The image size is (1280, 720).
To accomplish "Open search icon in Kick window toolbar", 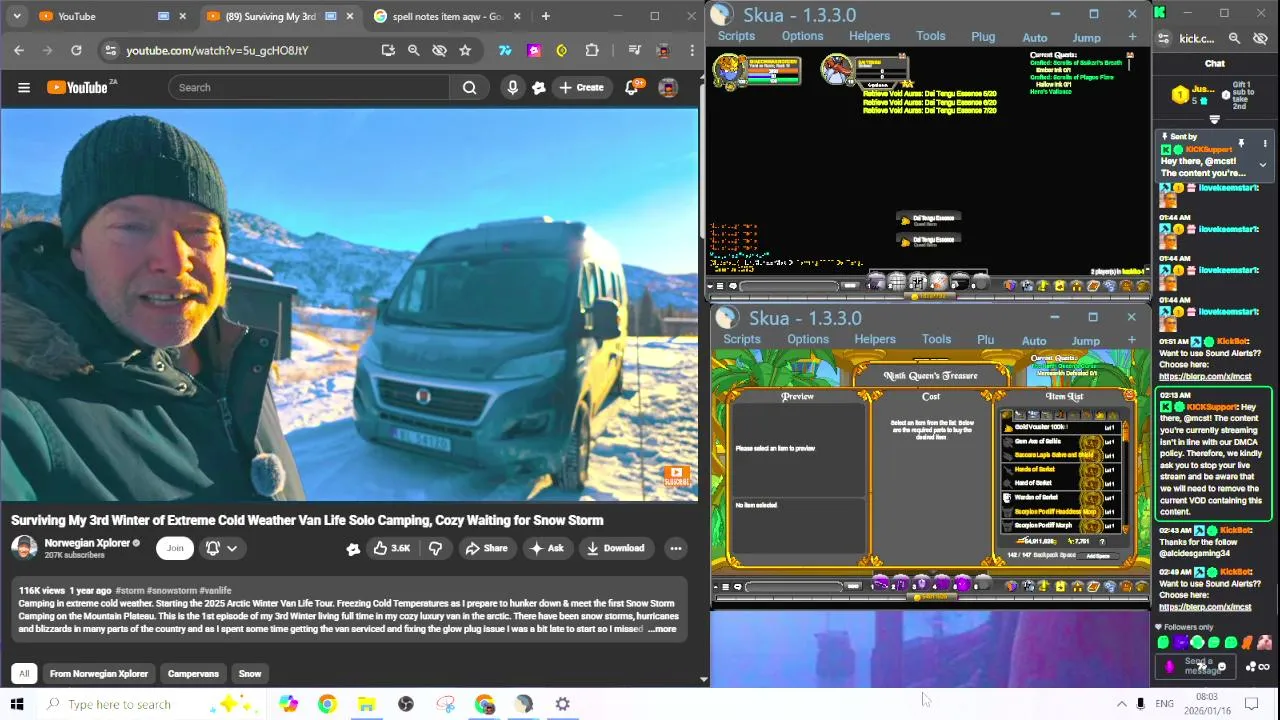I will pos(1234,38).
